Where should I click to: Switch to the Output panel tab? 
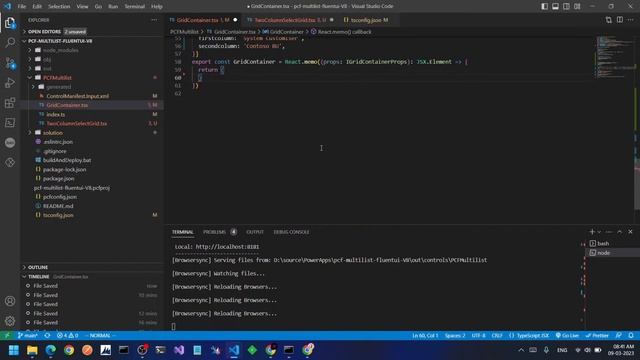tap(255, 232)
